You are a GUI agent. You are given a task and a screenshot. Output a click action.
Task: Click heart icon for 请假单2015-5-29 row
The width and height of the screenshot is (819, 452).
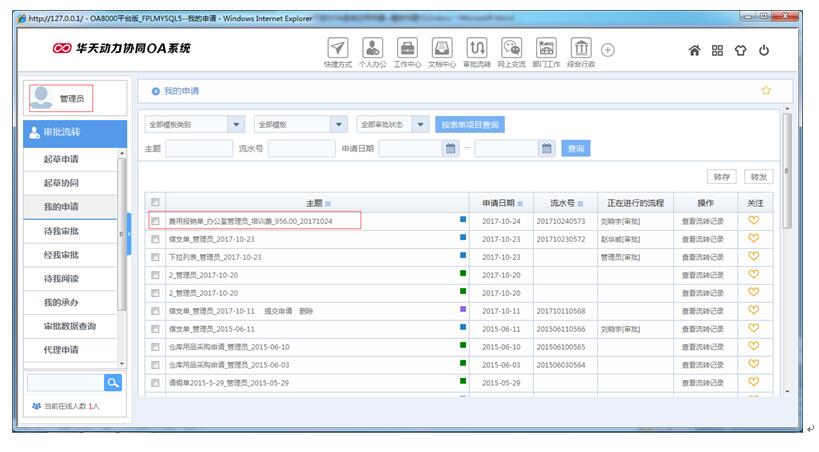click(x=754, y=382)
